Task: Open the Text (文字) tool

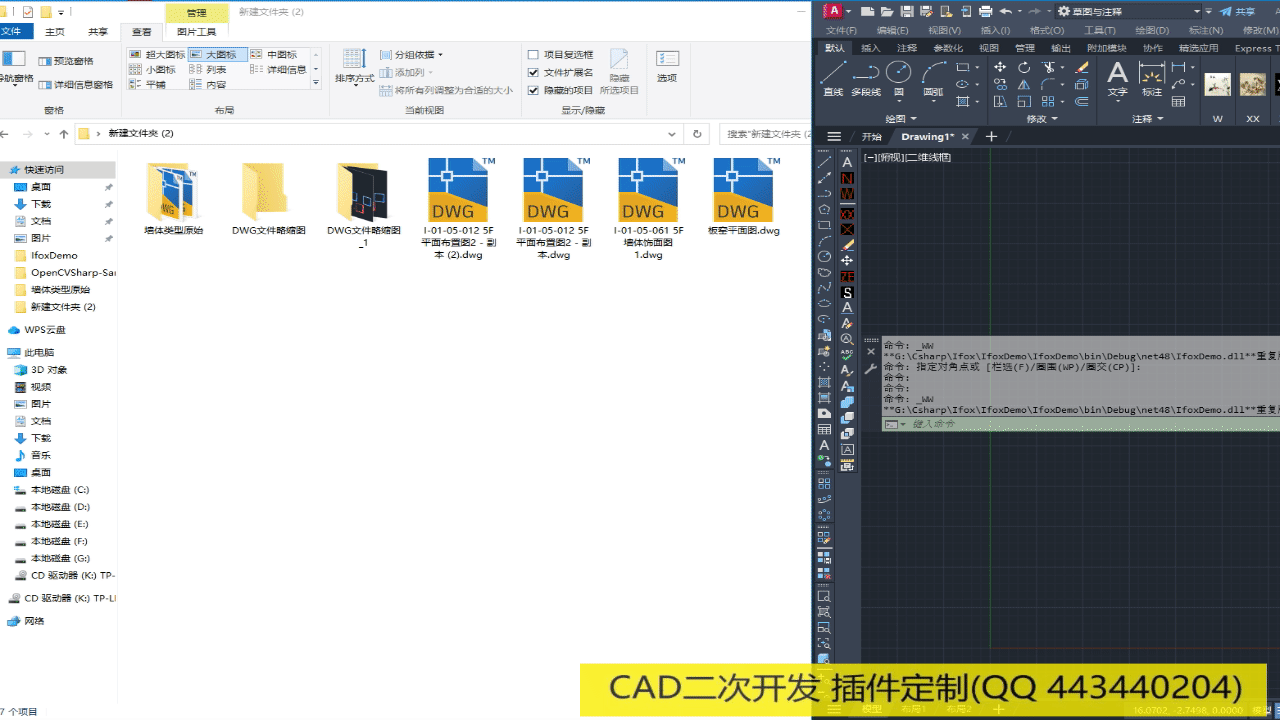Action: point(1117,78)
